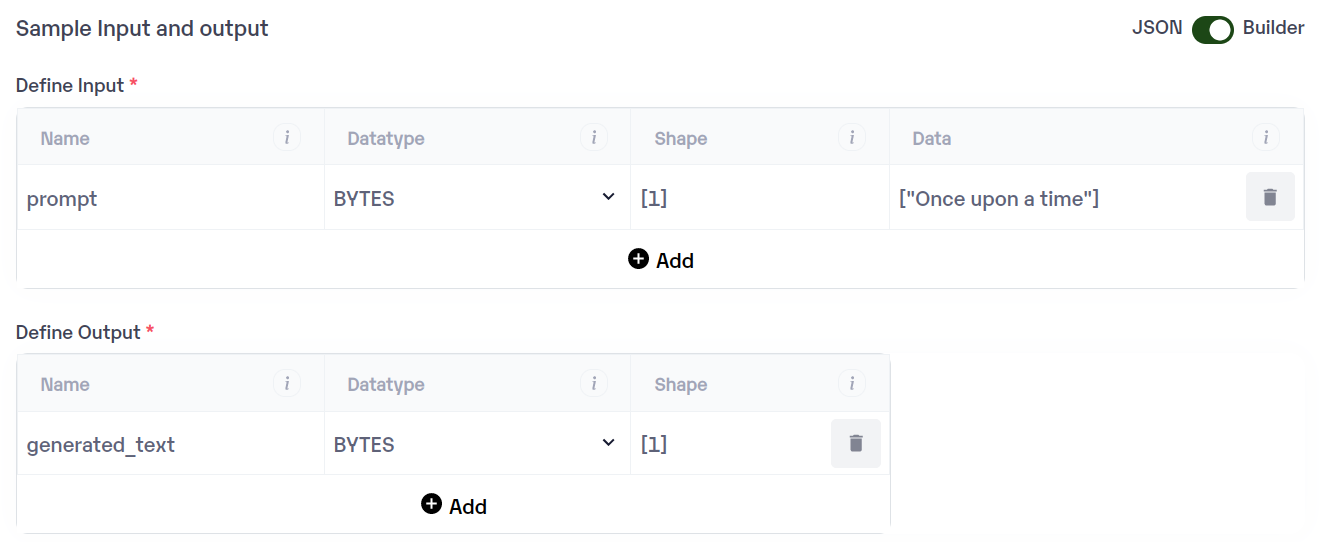
Task: Click info icon beside output Name header
Action: pos(287,384)
